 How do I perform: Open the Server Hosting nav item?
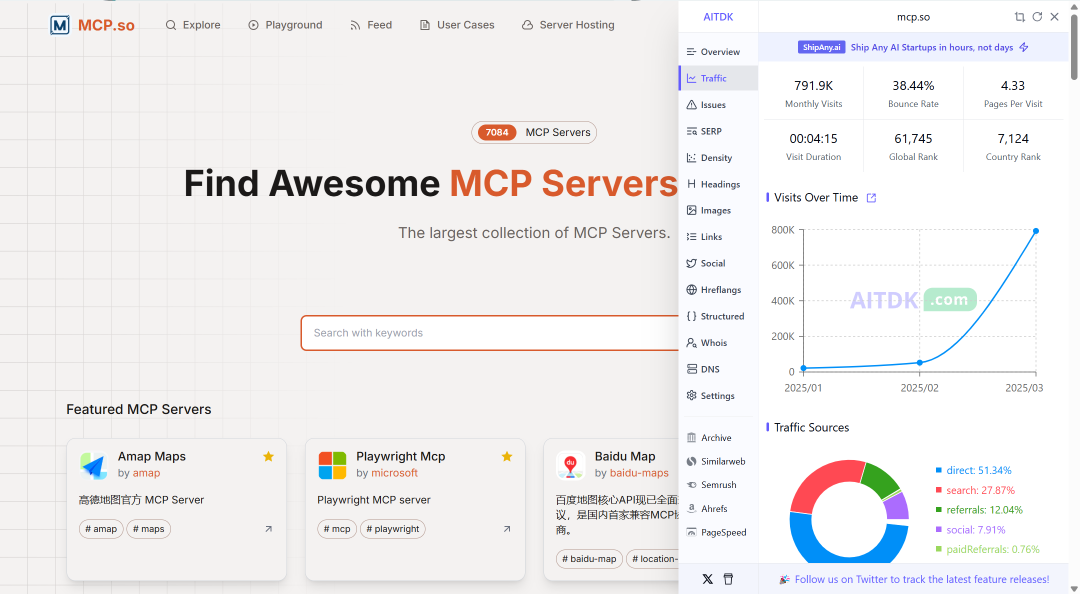point(568,25)
